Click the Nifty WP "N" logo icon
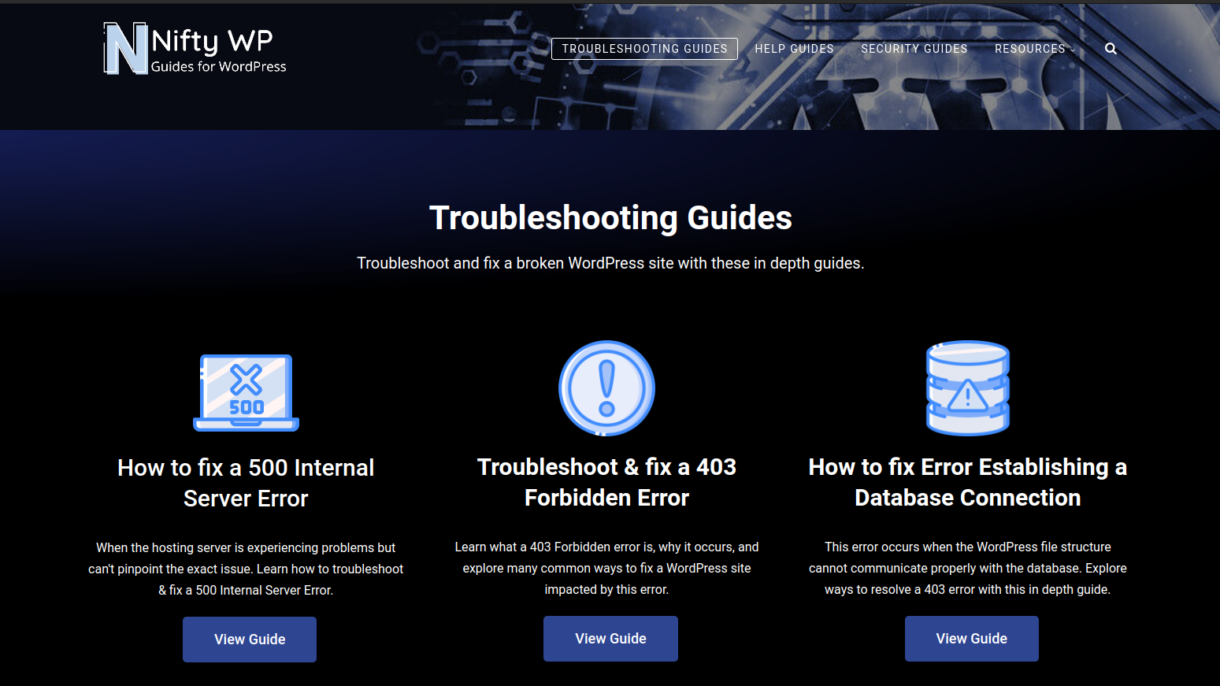 tap(125, 49)
